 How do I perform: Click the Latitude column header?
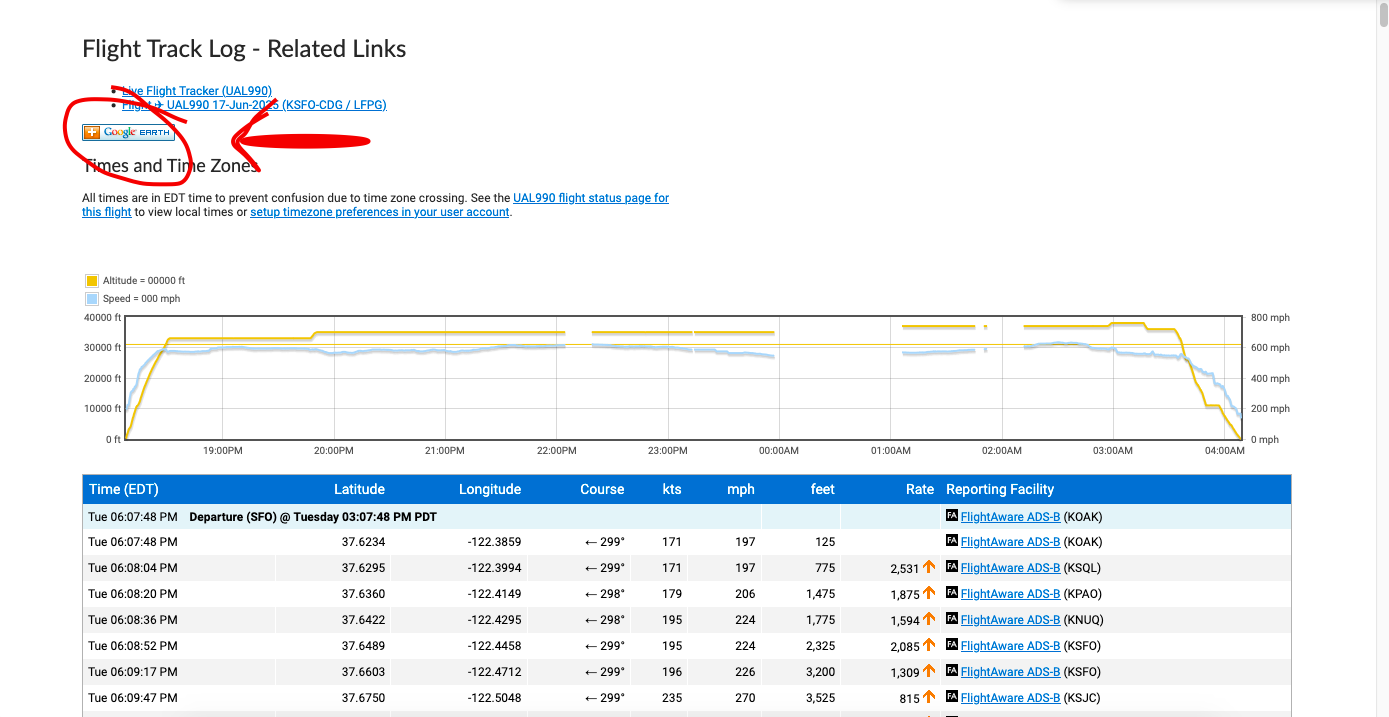(x=359, y=489)
